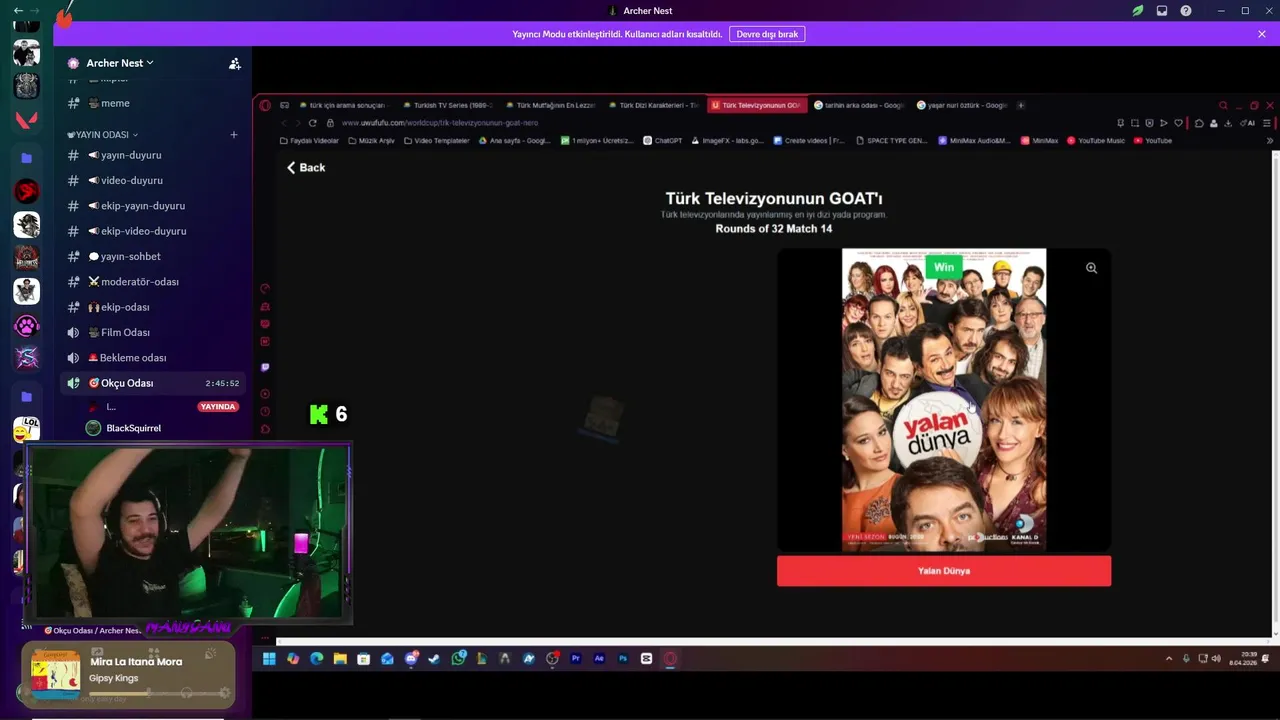Viewport: 1280px width, 720px height.
Task: Switch to Türk Dizi Karakterleri tab
Action: (653, 105)
